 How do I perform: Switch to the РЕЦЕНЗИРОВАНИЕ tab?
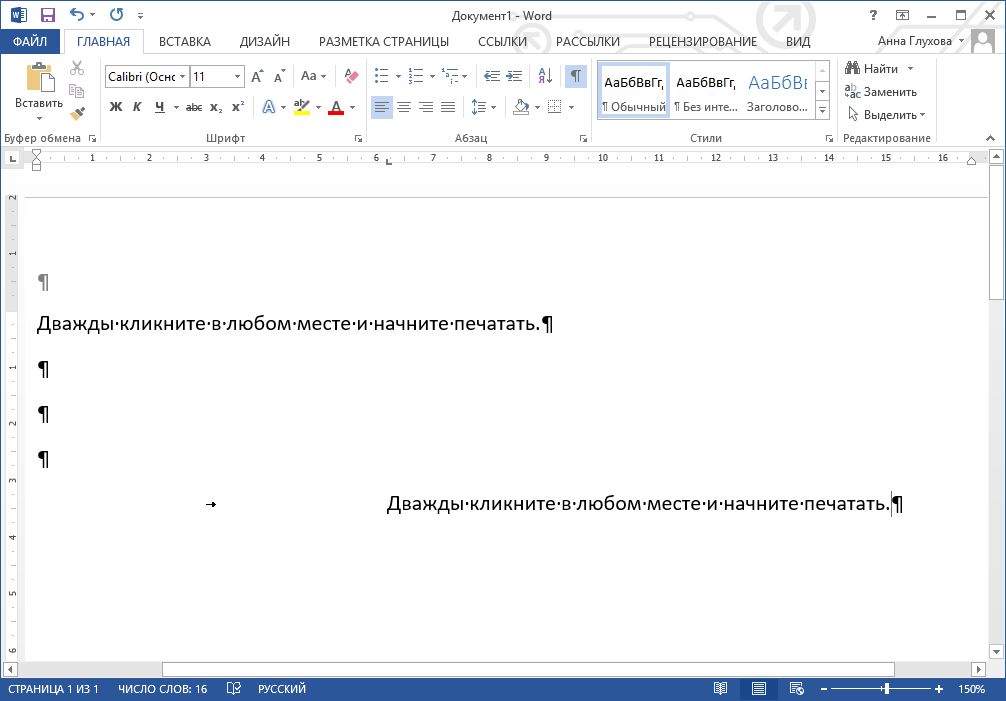(703, 42)
